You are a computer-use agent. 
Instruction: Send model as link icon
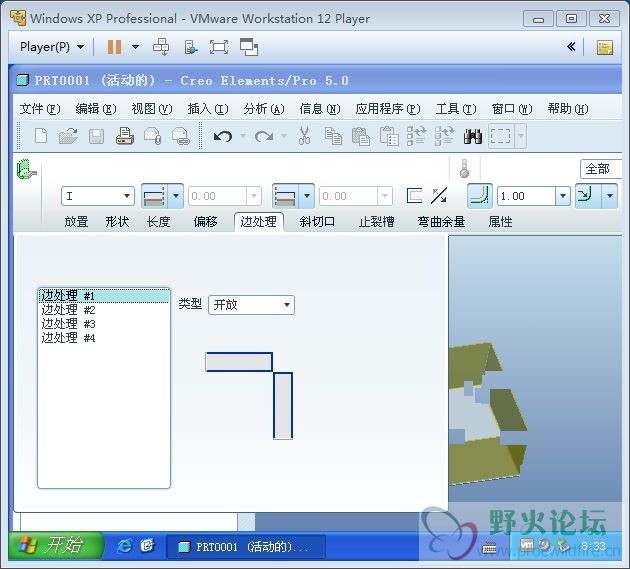click(x=181, y=136)
